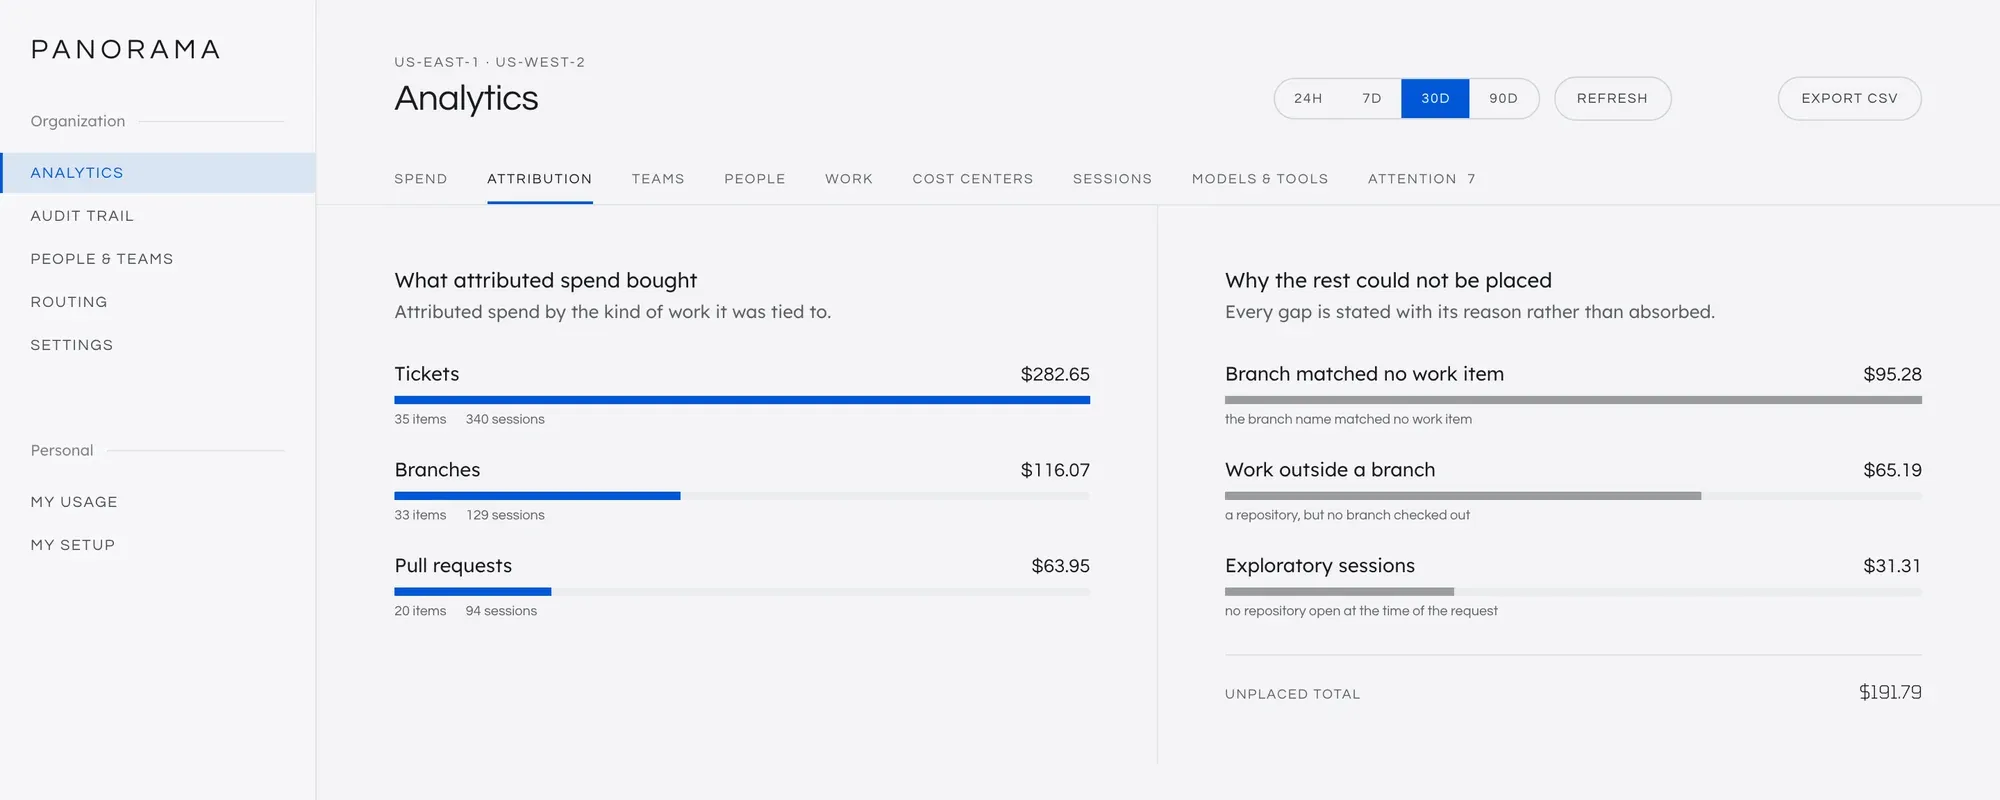Click the Refresh button
This screenshot has width=2000, height=800.
[x=1612, y=98]
